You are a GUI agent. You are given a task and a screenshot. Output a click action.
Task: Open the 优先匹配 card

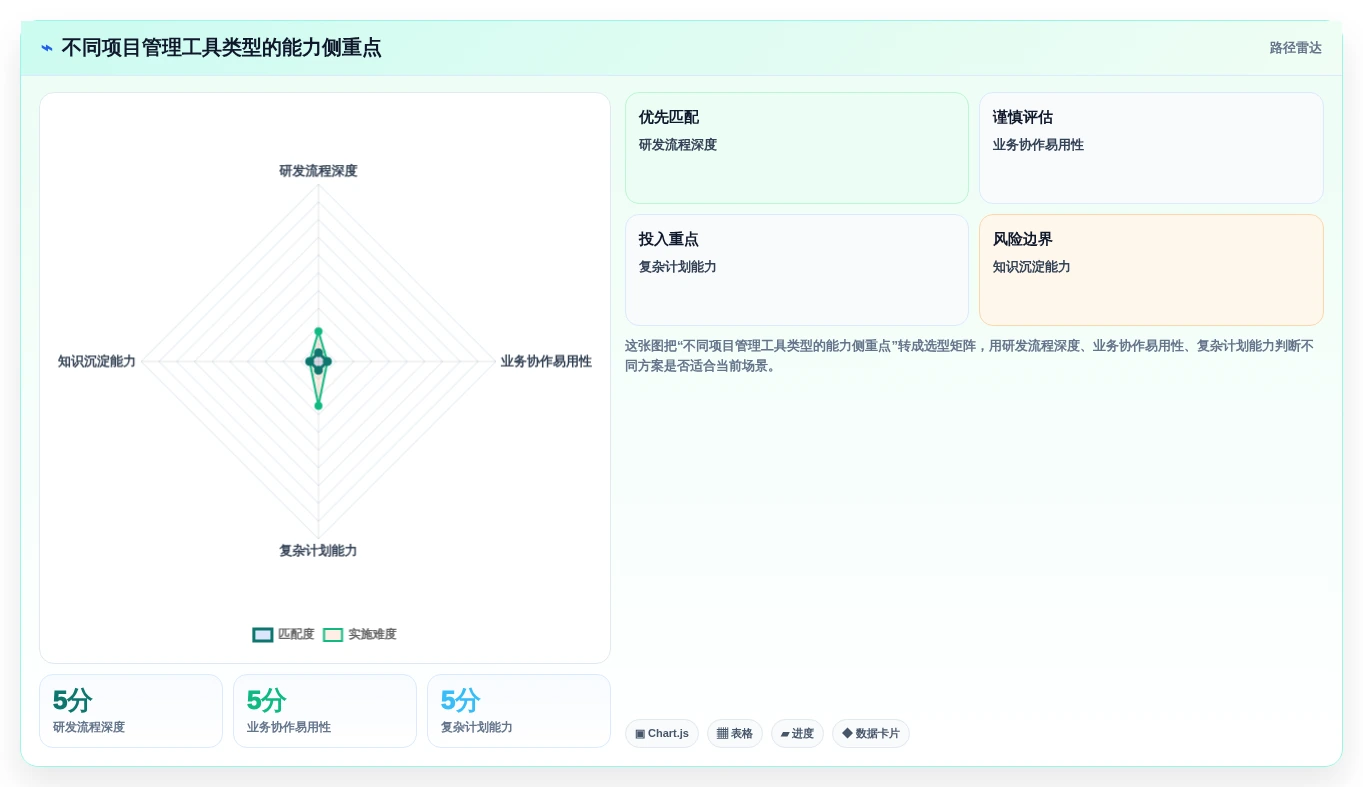point(797,148)
